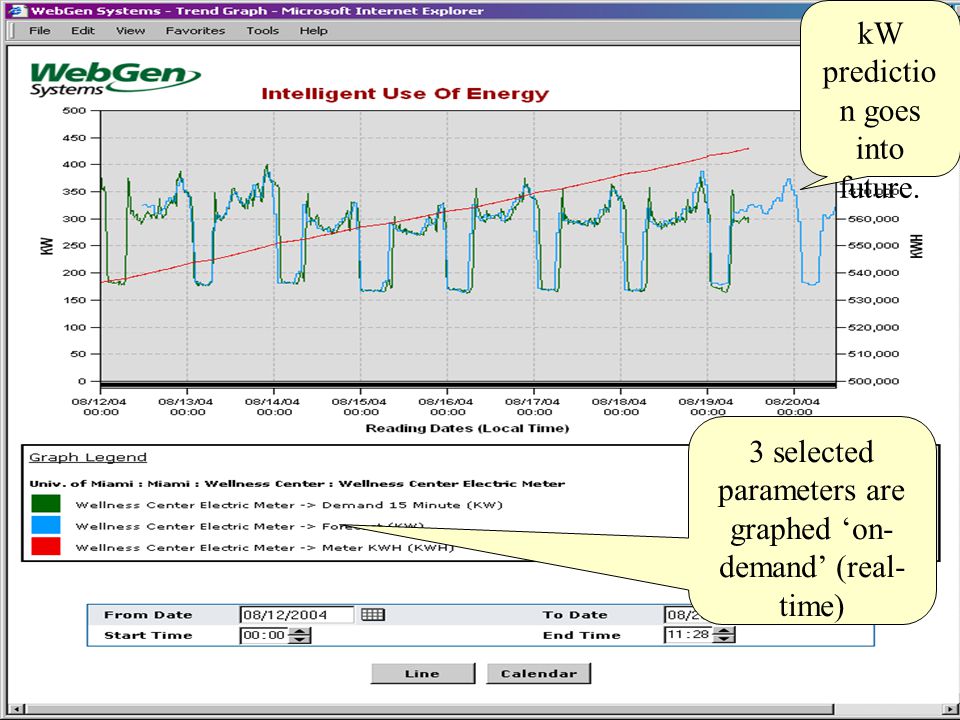Click the Univ. of Miami Wellness Center meter heading
The image size is (960, 720).
click(x=297, y=484)
